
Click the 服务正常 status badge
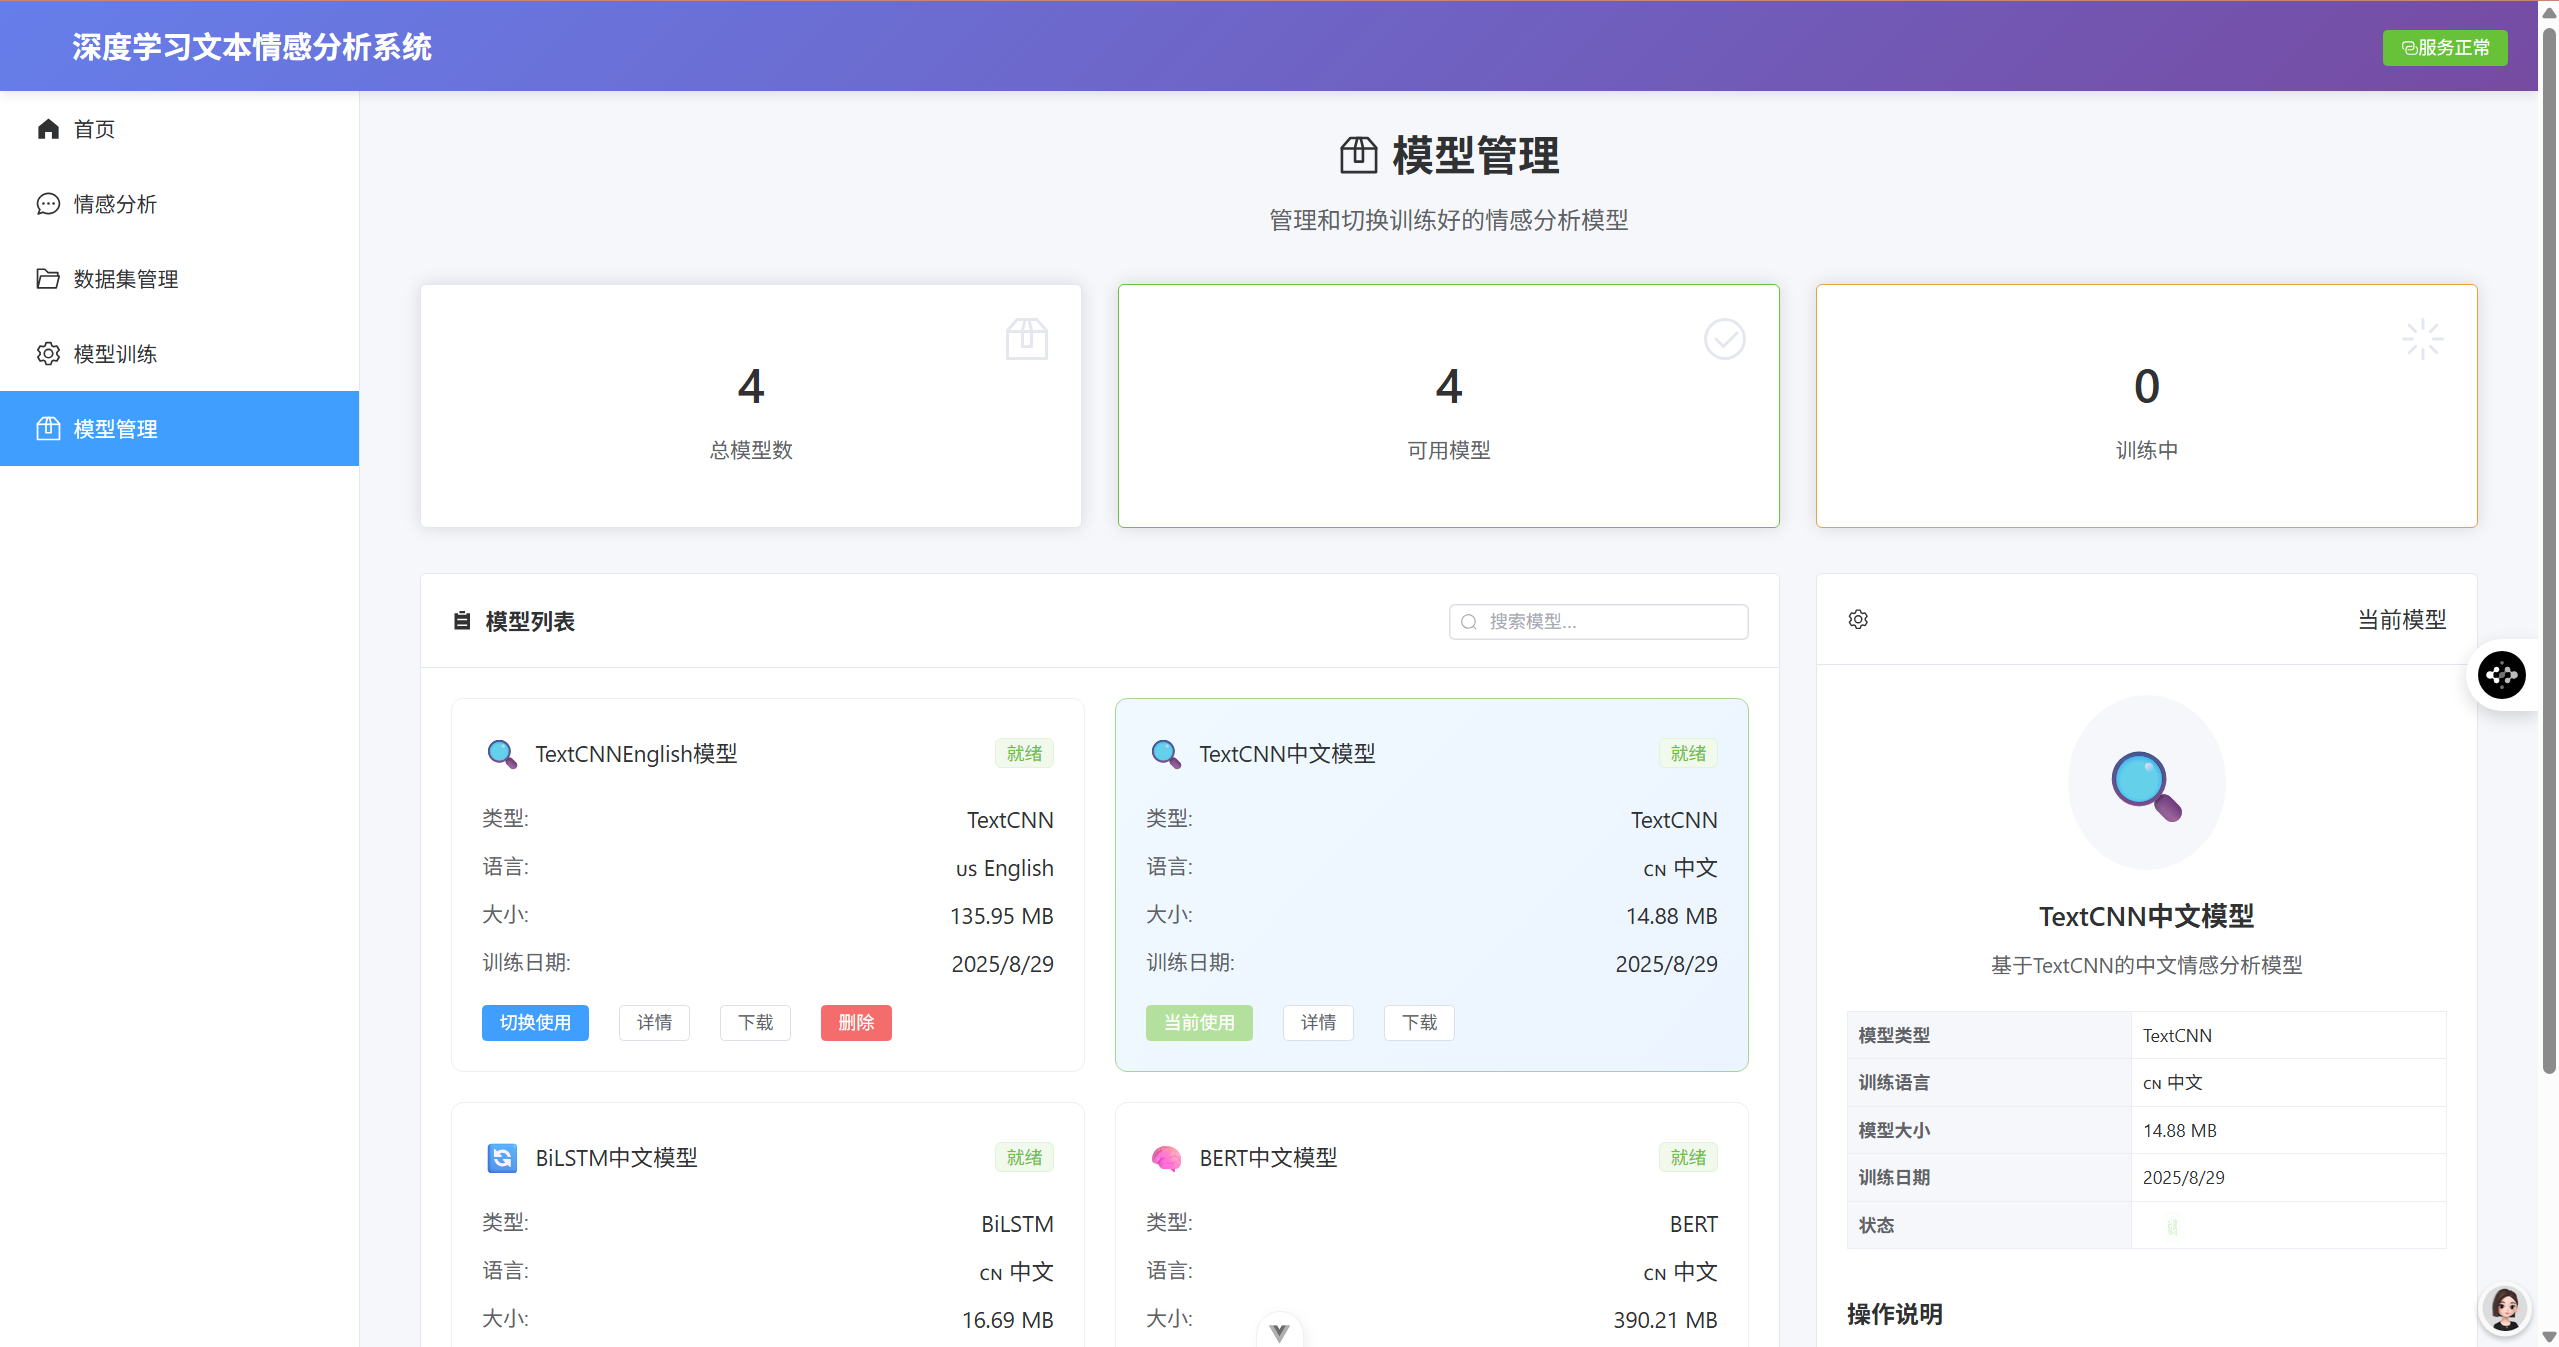[2445, 48]
